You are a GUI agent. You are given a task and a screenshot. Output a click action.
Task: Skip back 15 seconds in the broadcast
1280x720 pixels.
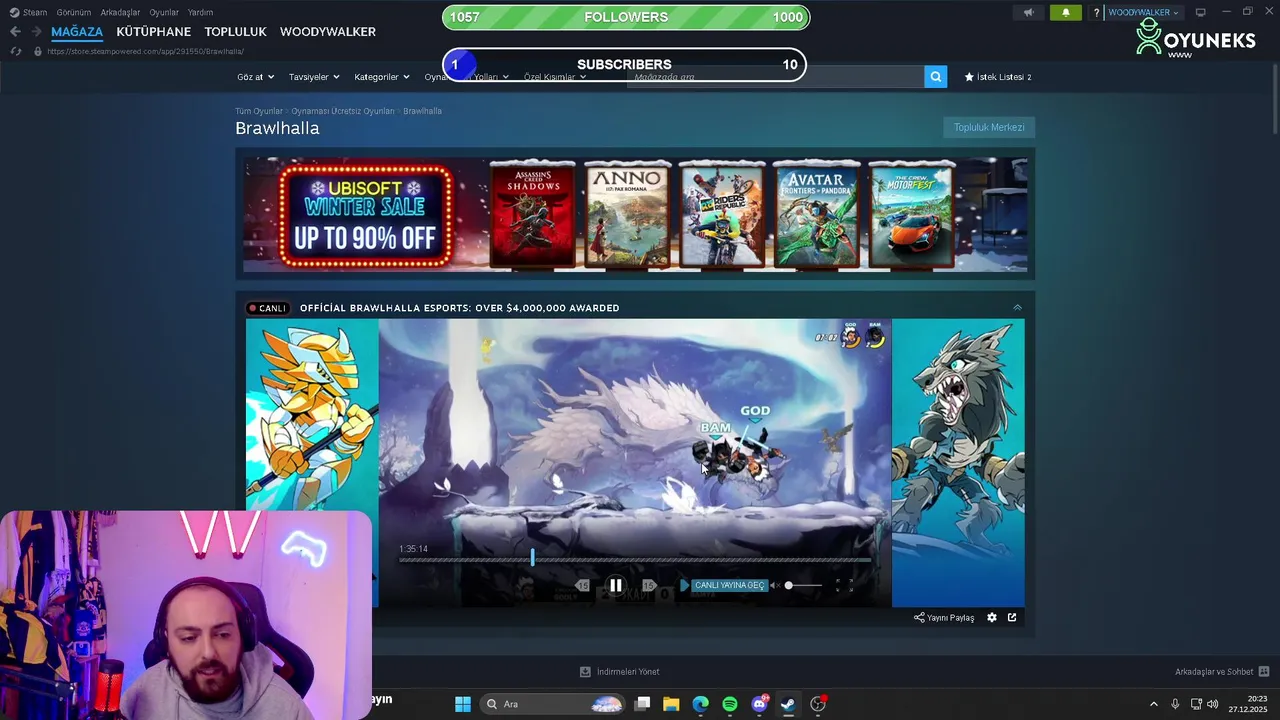point(582,585)
